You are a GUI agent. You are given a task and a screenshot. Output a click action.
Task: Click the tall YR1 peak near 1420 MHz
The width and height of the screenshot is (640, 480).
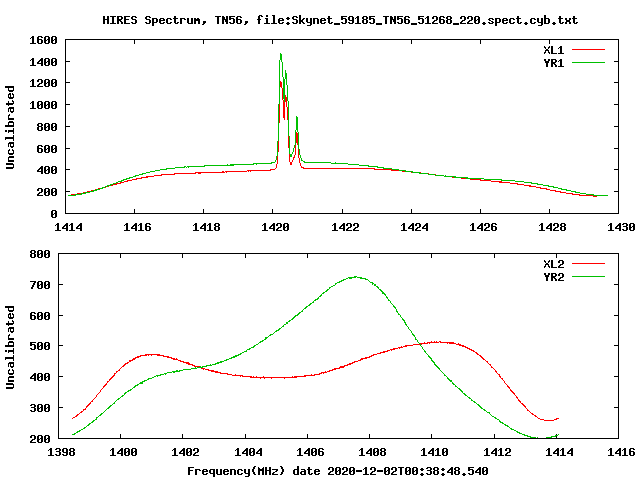coord(280,54)
